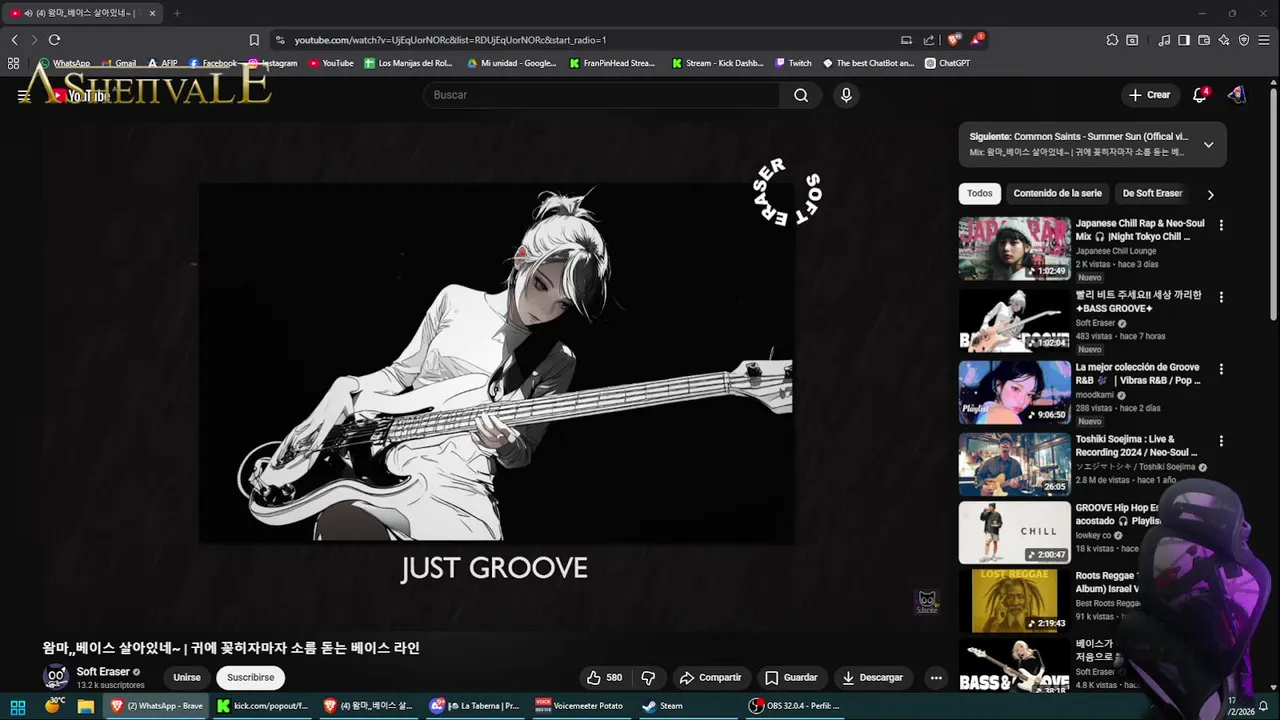Switch to OBS 32.0.4 taskbar window
The width and height of the screenshot is (1280, 720).
(795, 706)
